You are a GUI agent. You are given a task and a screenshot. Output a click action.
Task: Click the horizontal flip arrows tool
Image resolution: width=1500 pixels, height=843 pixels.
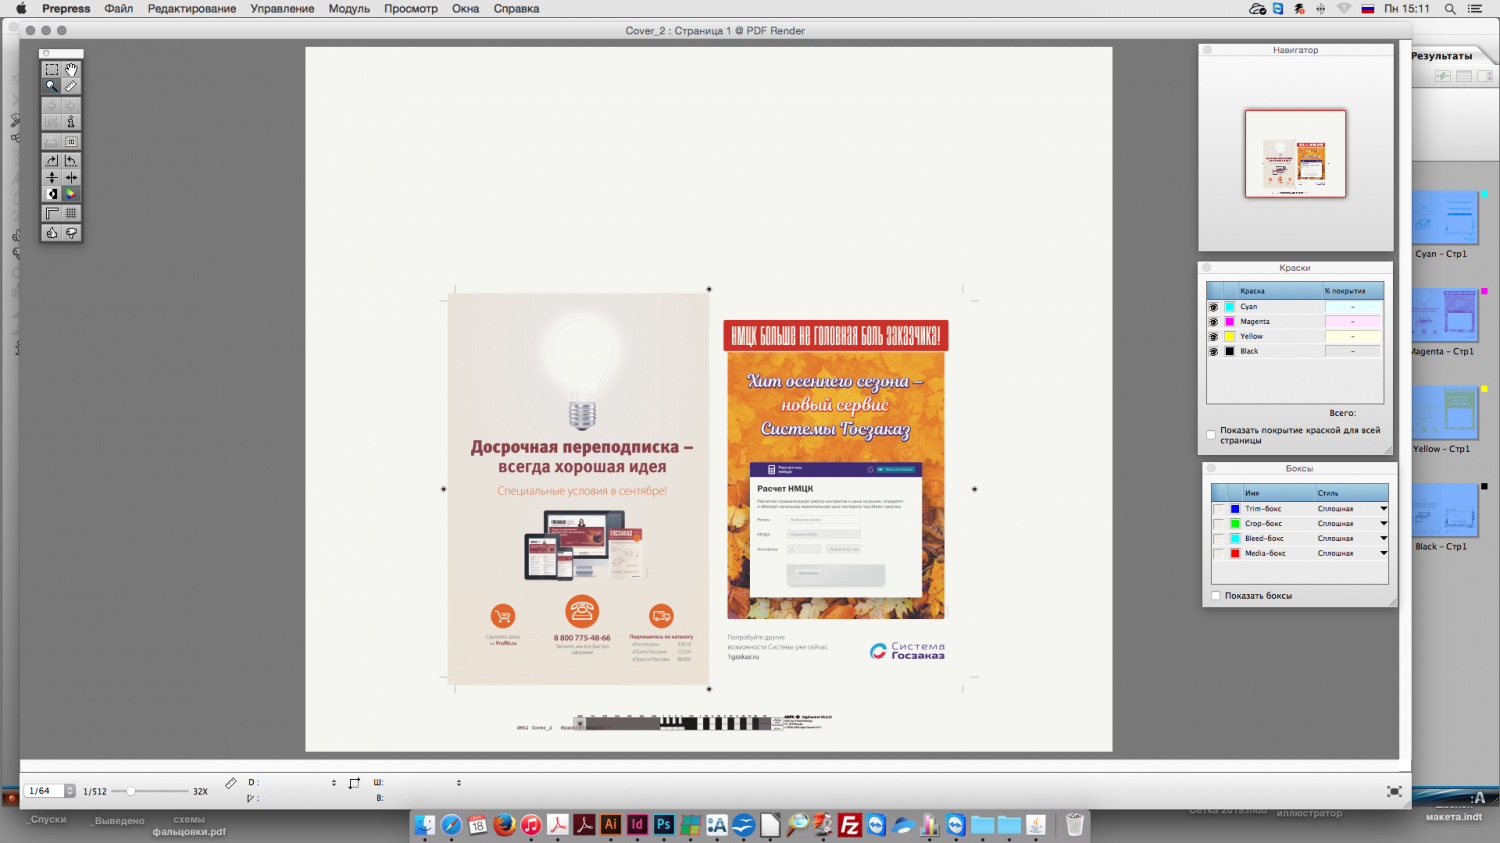click(x=71, y=177)
